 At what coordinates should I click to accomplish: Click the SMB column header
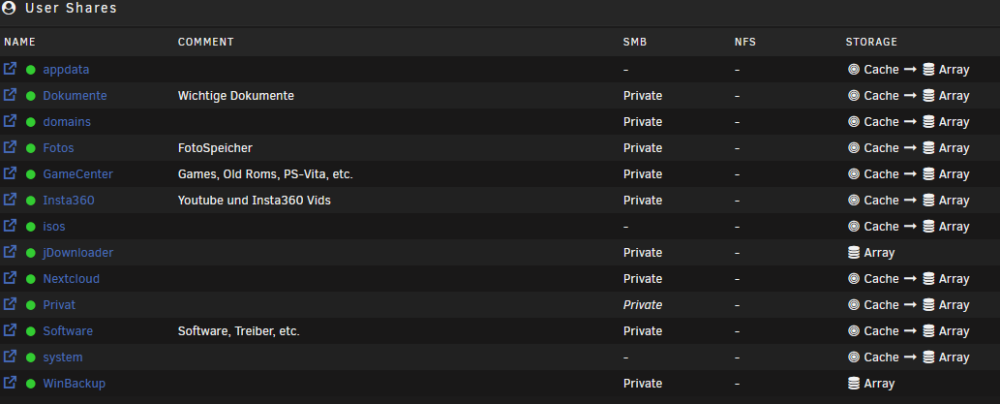click(635, 42)
